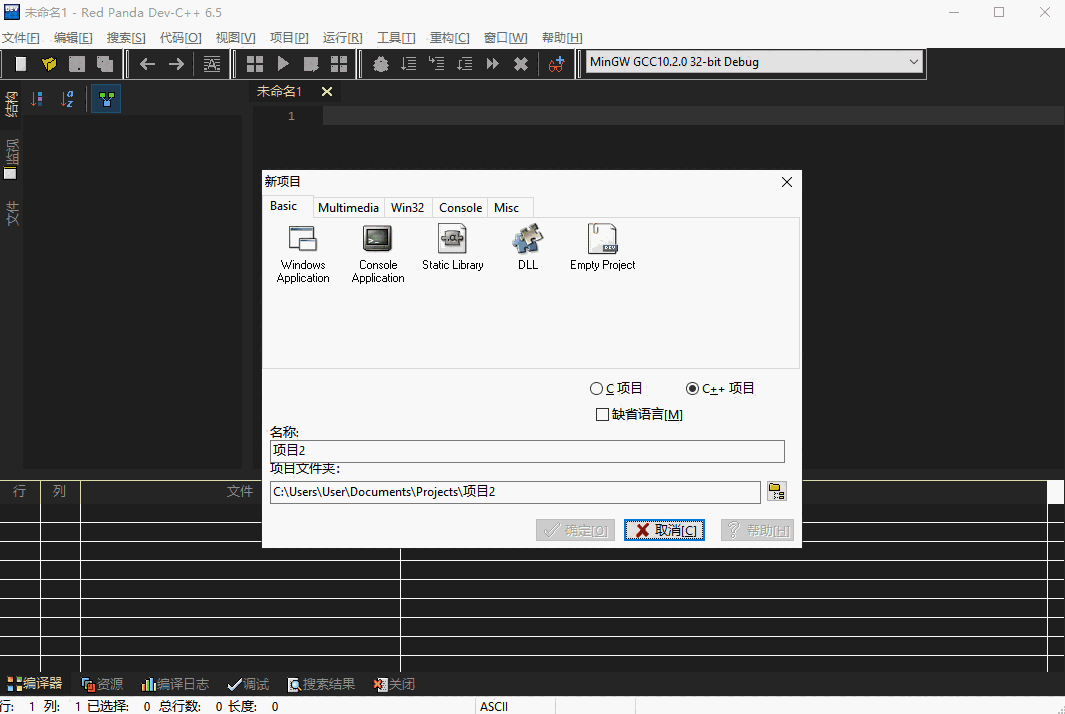Viewport: 1065px width, 714px height.
Task: Save all files with the save-all toolbar icon
Action: pos(104,63)
